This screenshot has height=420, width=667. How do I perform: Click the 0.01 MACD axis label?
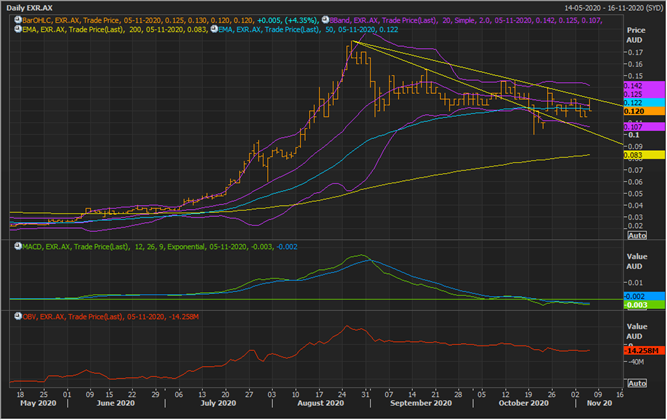pyautogui.click(x=635, y=283)
